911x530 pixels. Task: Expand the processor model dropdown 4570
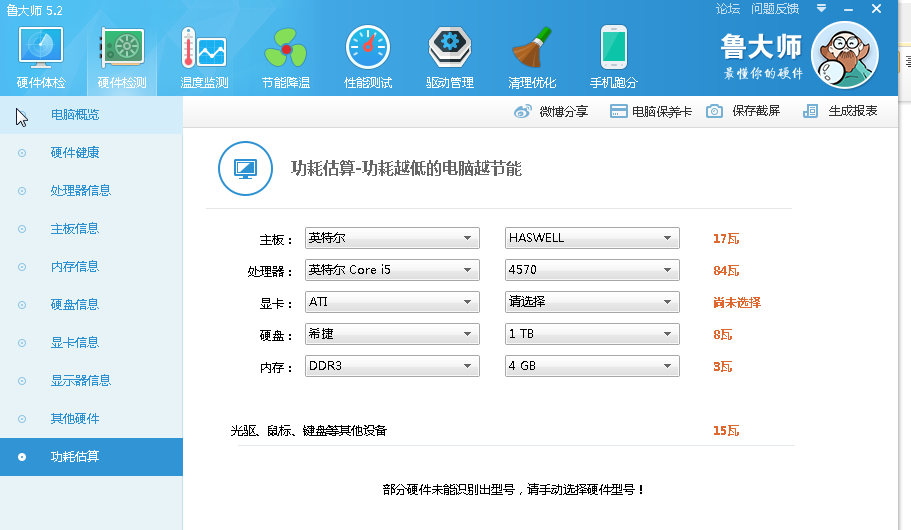tap(592, 270)
